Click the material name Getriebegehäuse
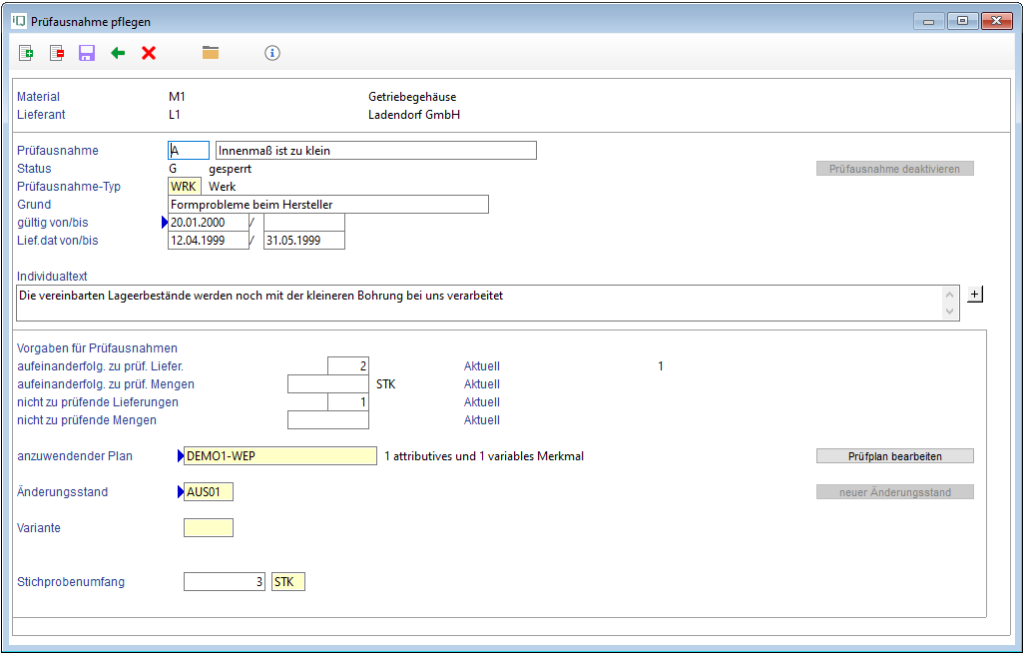Viewport: 1024px width, 654px height. (x=412, y=97)
